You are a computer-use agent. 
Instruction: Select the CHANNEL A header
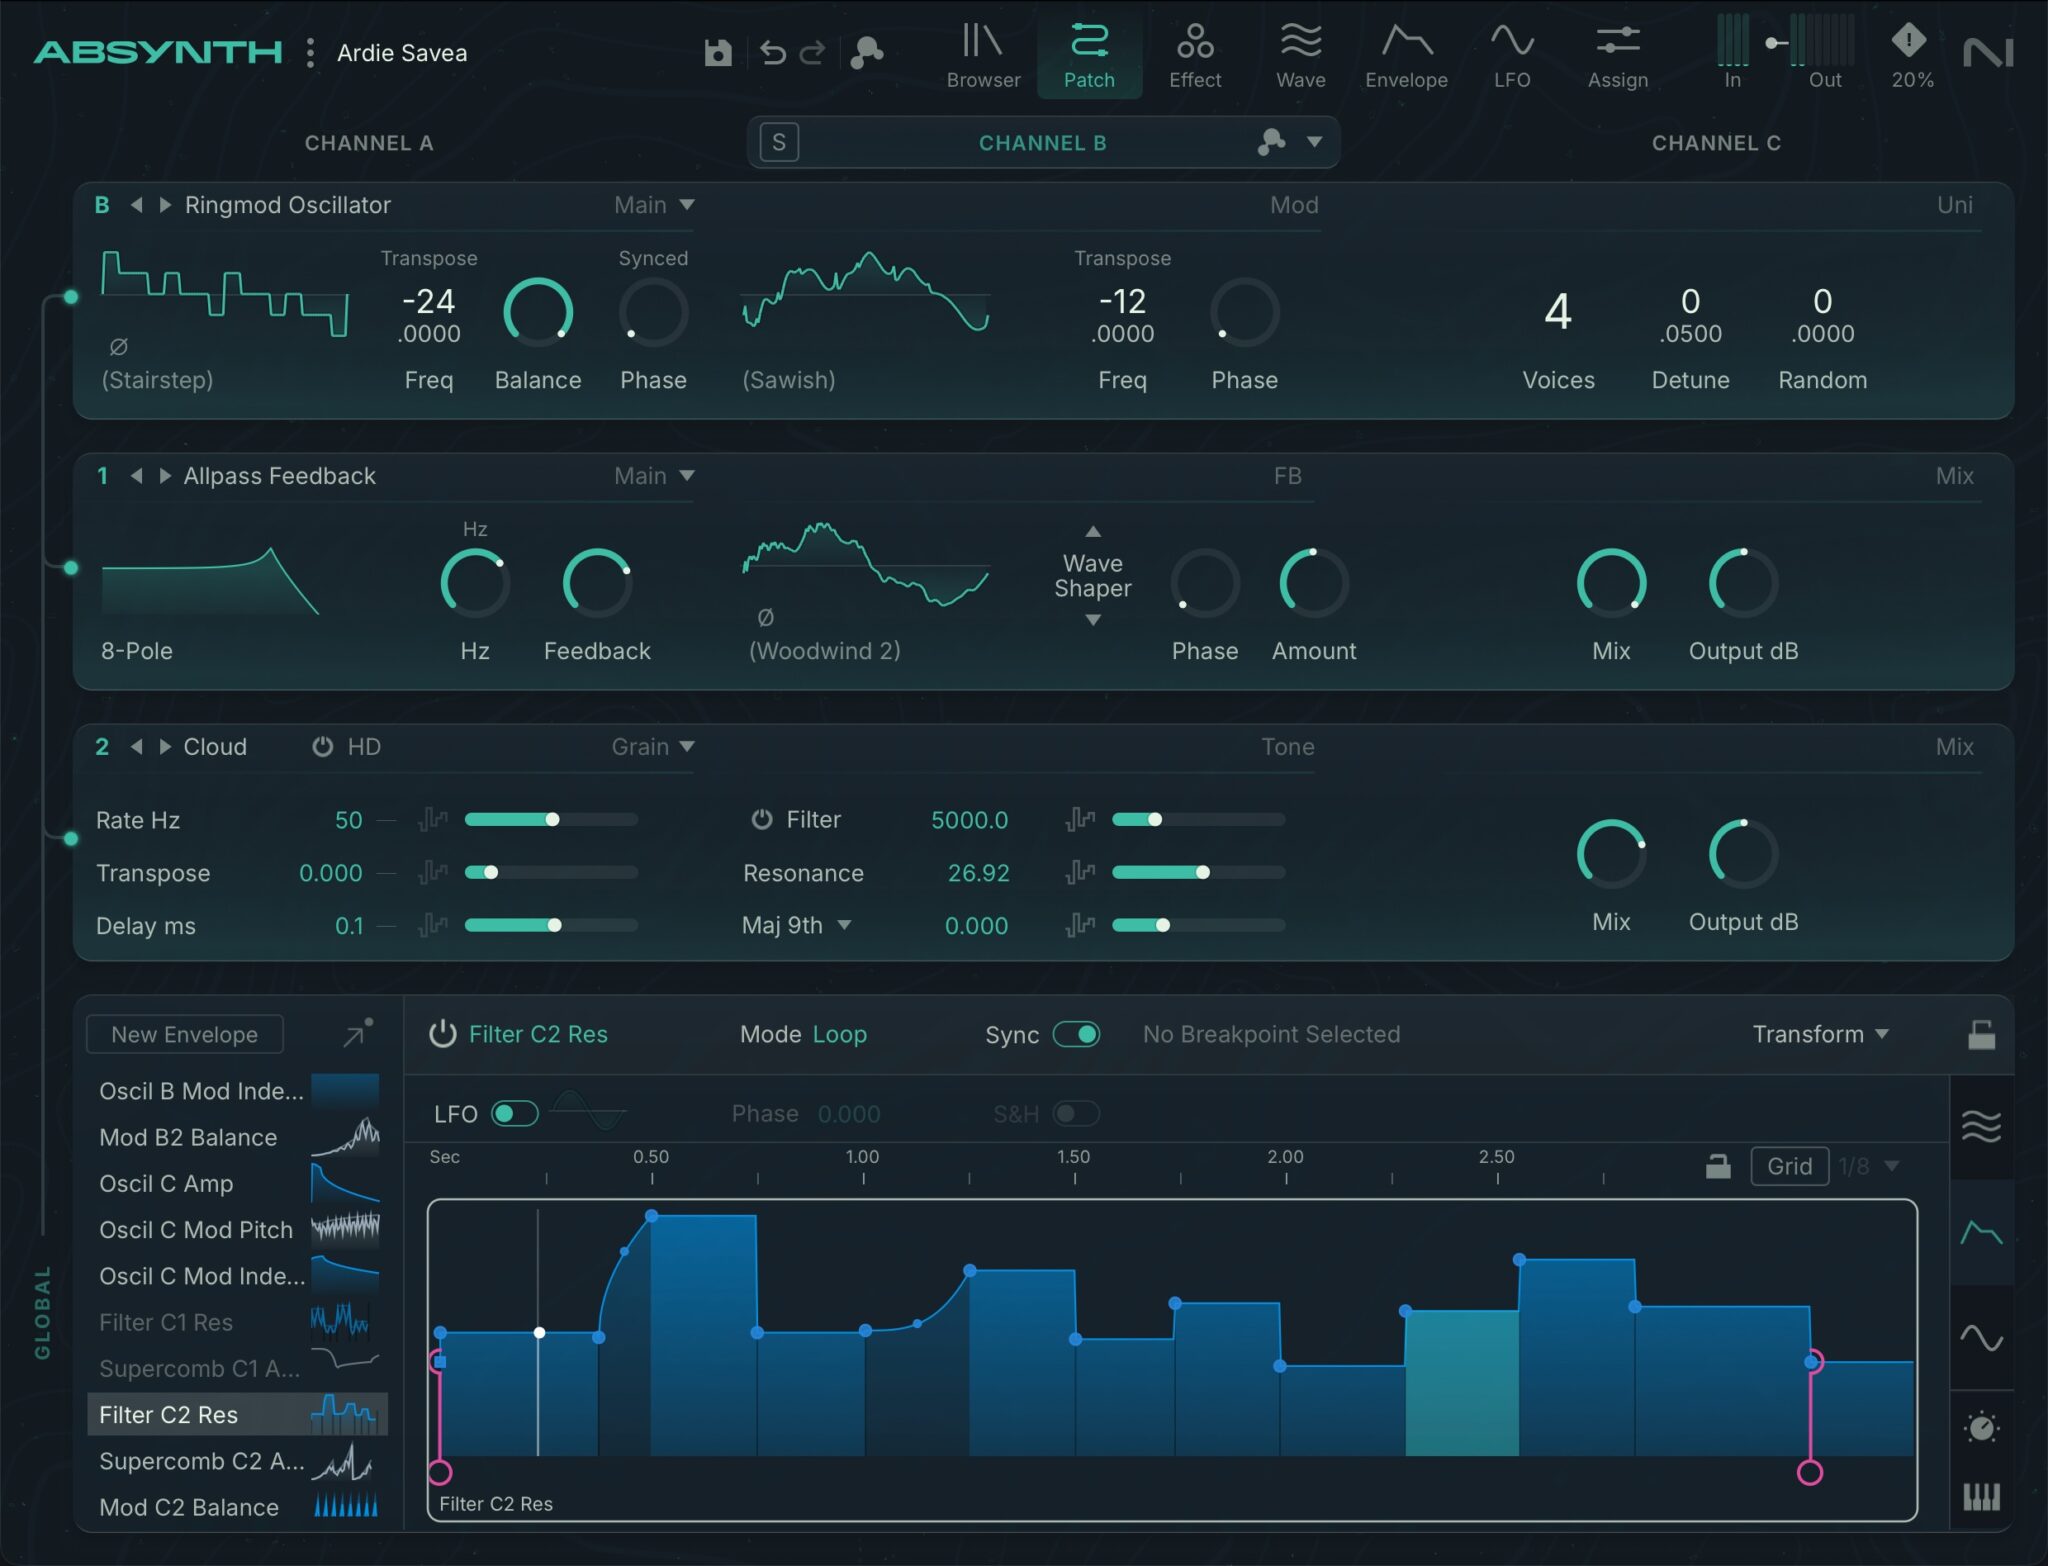(x=369, y=143)
